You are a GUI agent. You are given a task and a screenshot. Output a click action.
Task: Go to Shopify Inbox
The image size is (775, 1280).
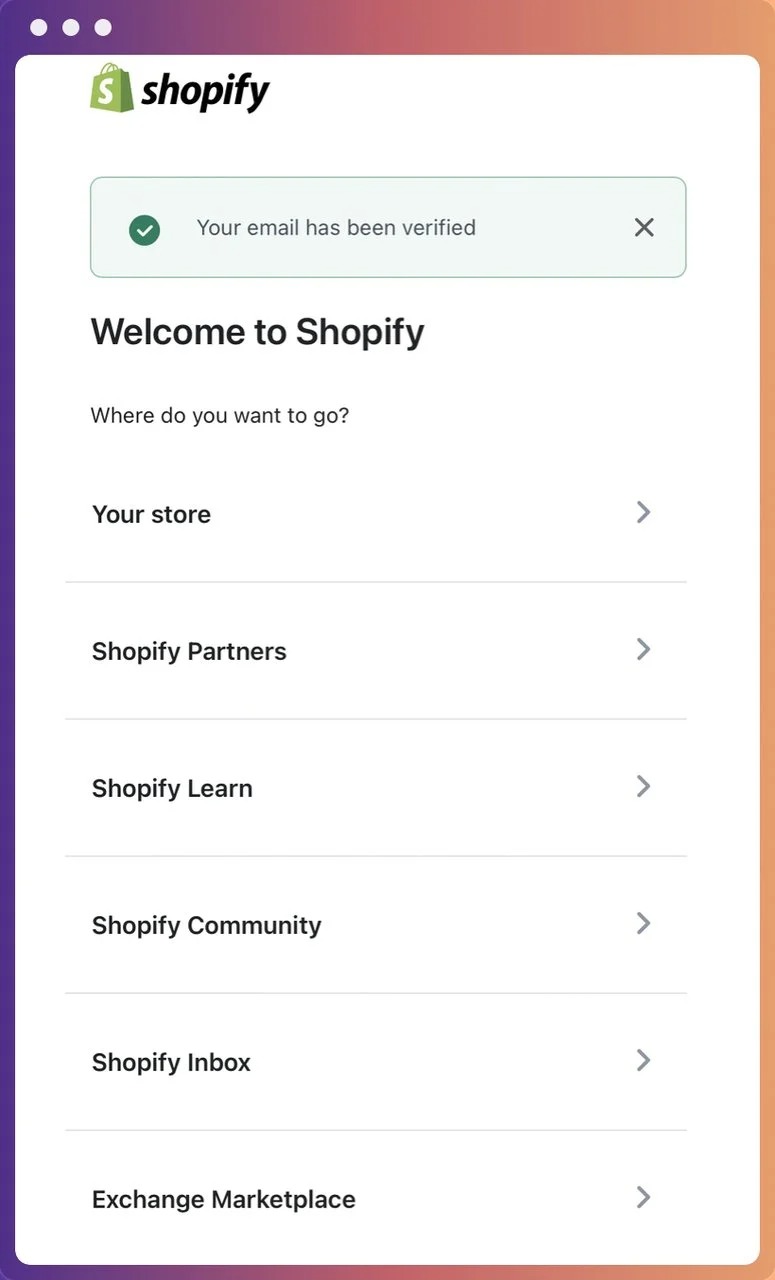coord(171,1062)
